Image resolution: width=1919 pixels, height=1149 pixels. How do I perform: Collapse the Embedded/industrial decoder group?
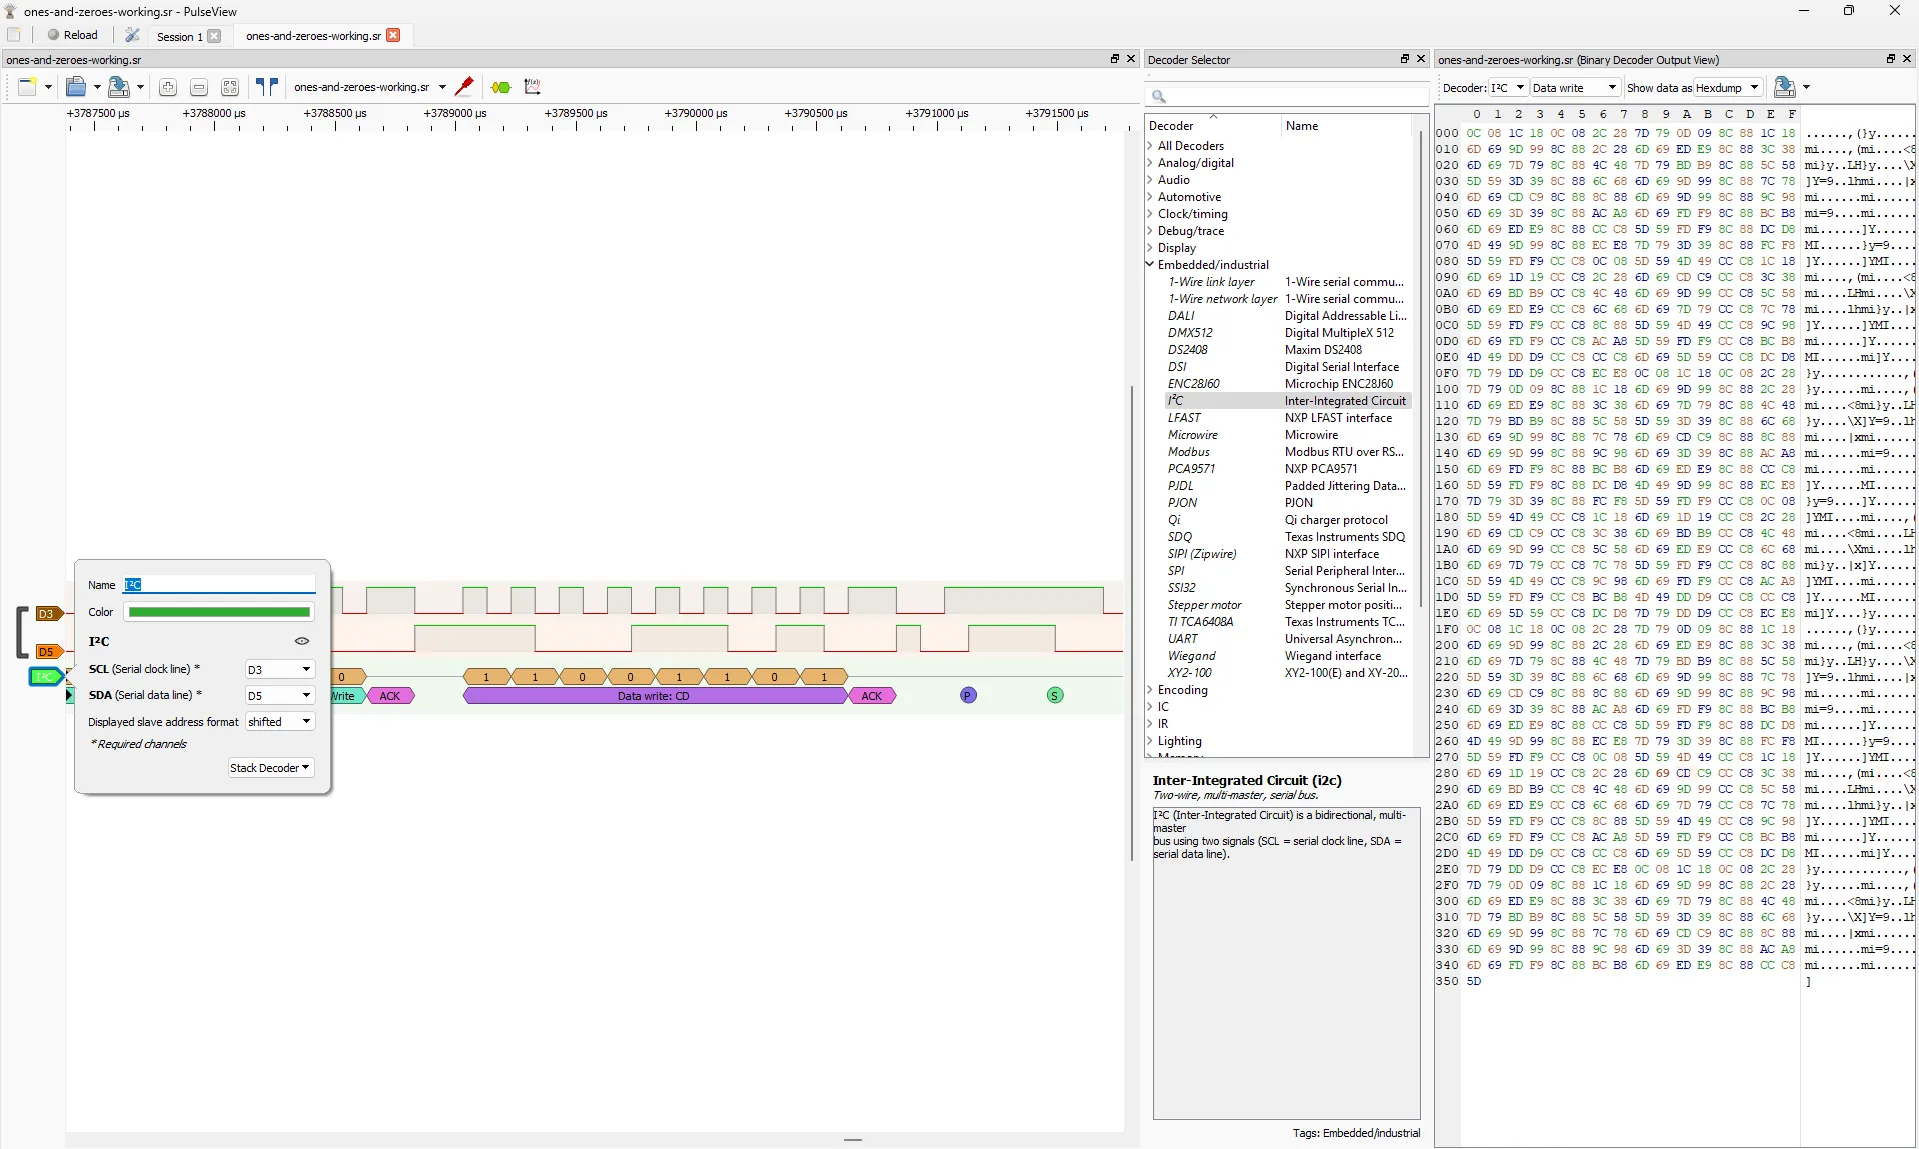tap(1151, 264)
